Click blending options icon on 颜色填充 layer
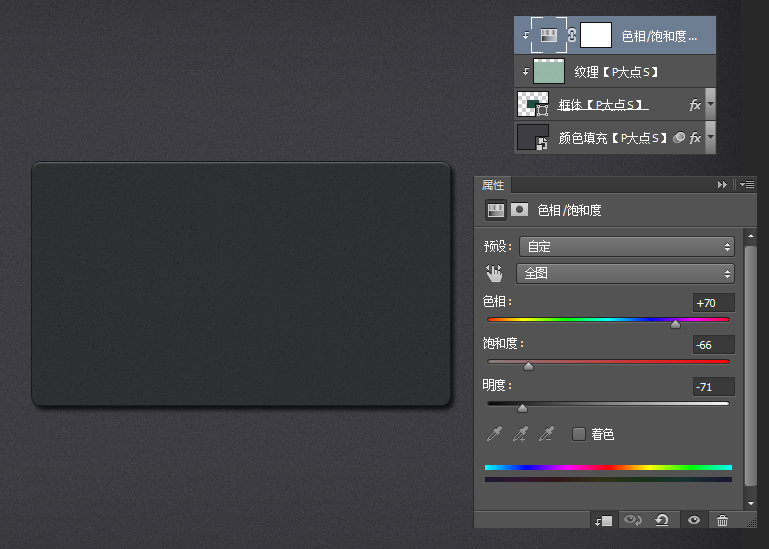 pyautogui.click(x=679, y=138)
